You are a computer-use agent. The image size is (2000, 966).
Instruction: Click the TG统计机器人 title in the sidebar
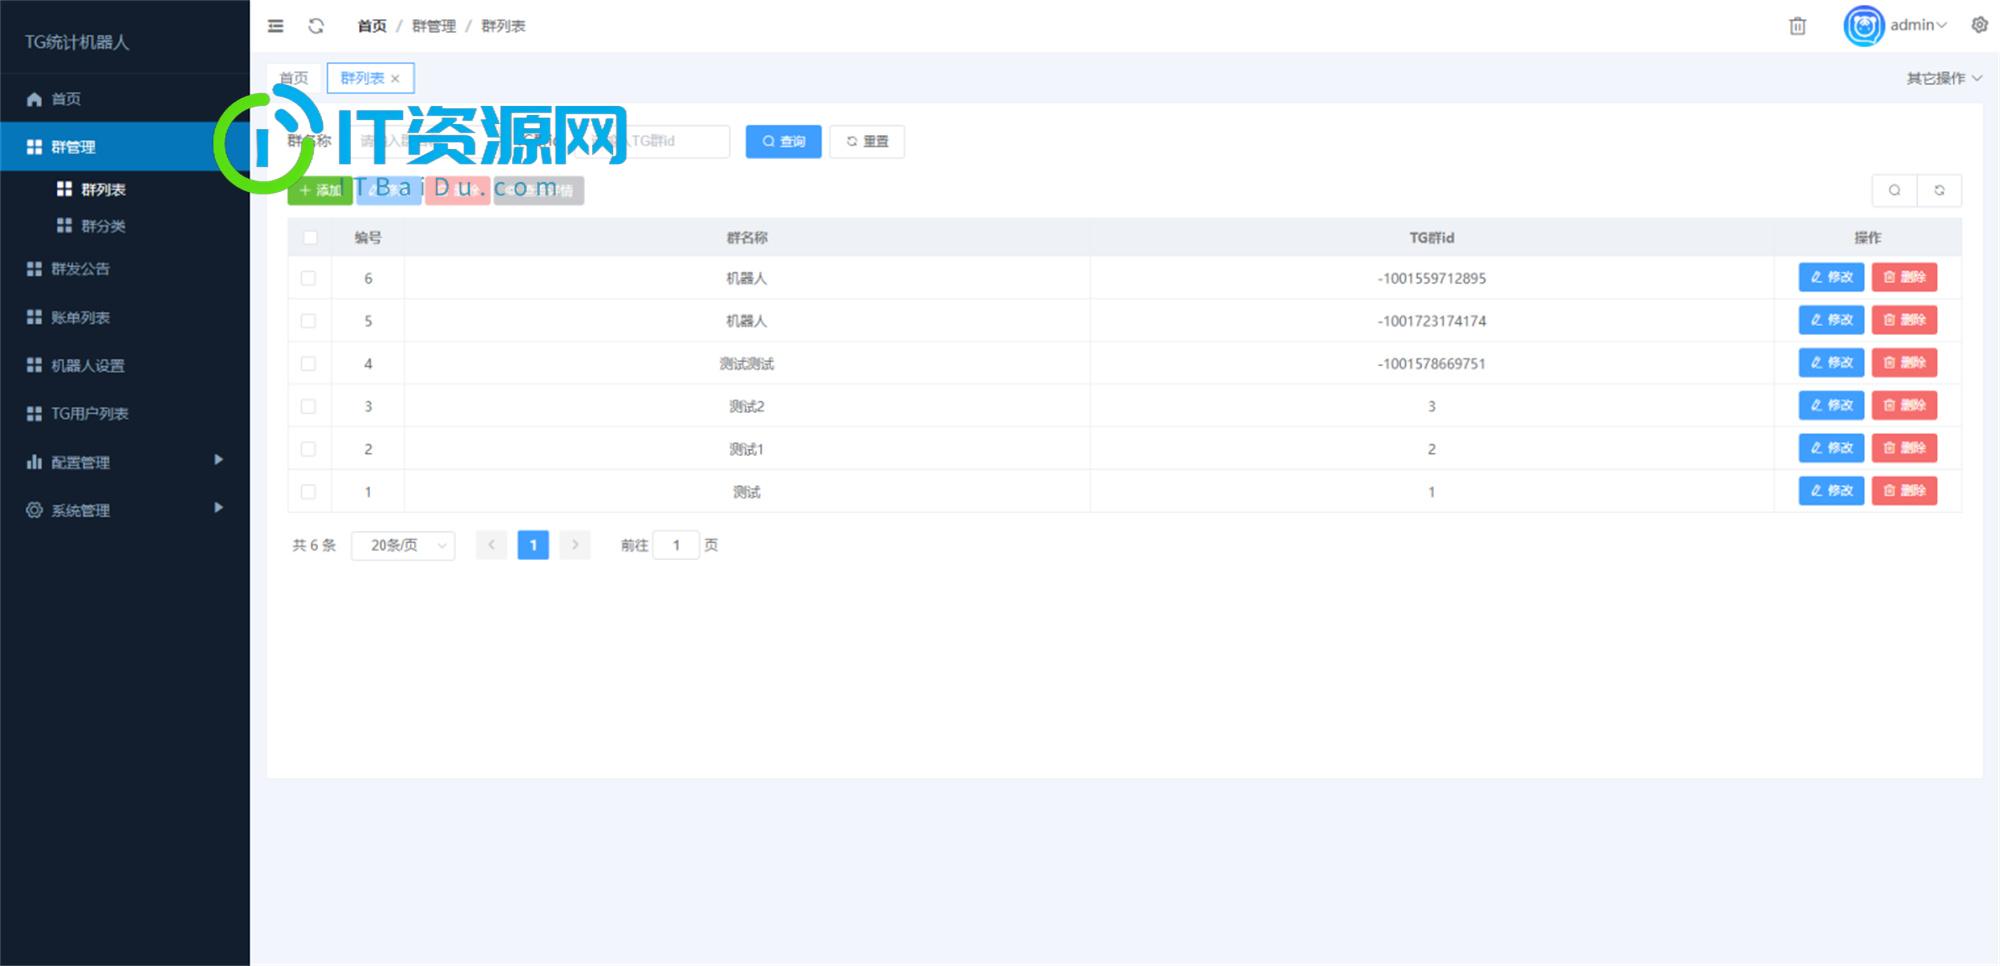click(77, 42)
